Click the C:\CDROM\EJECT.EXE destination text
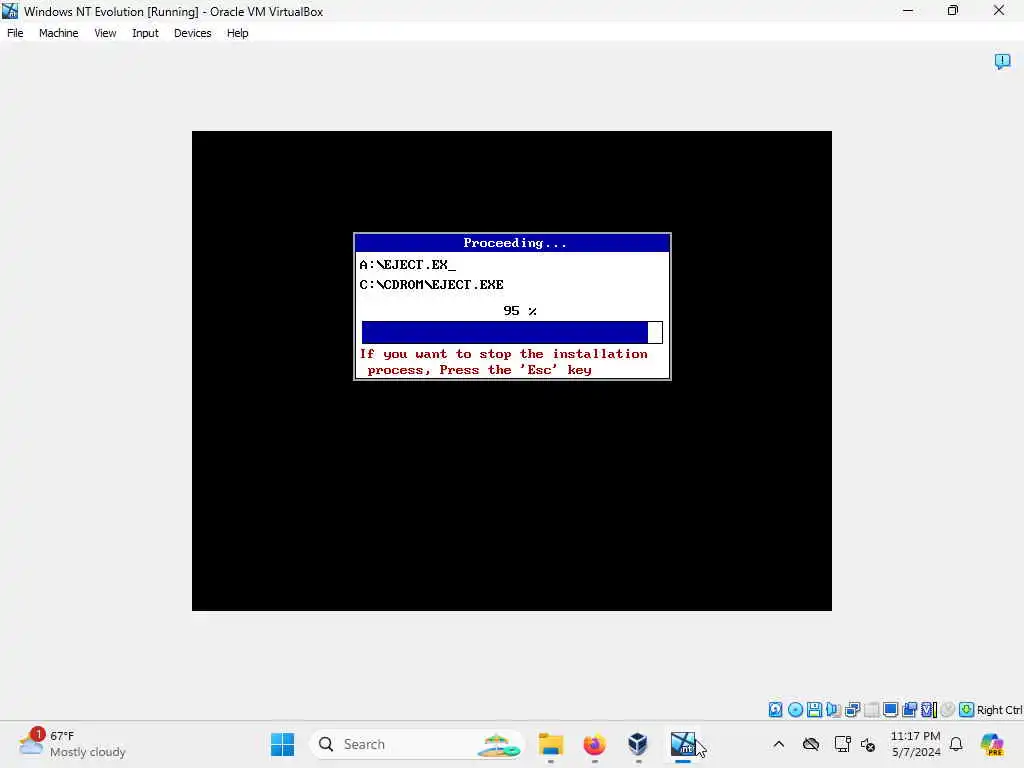 pos(431,285)
